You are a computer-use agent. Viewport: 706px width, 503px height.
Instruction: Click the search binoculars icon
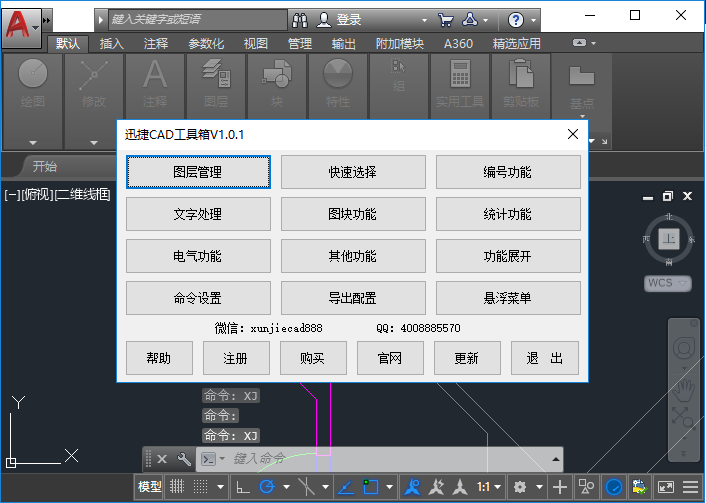(x=300, y=20)
